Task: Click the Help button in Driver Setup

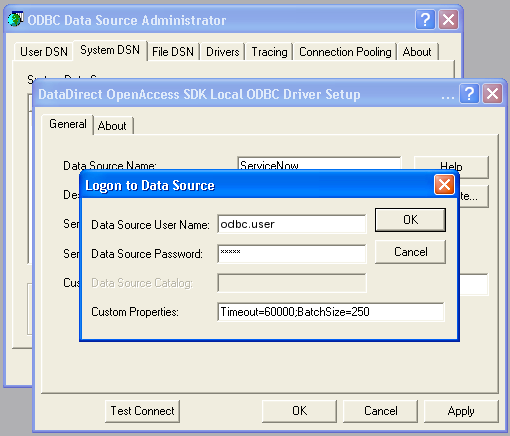Action: tap(451, 167)
